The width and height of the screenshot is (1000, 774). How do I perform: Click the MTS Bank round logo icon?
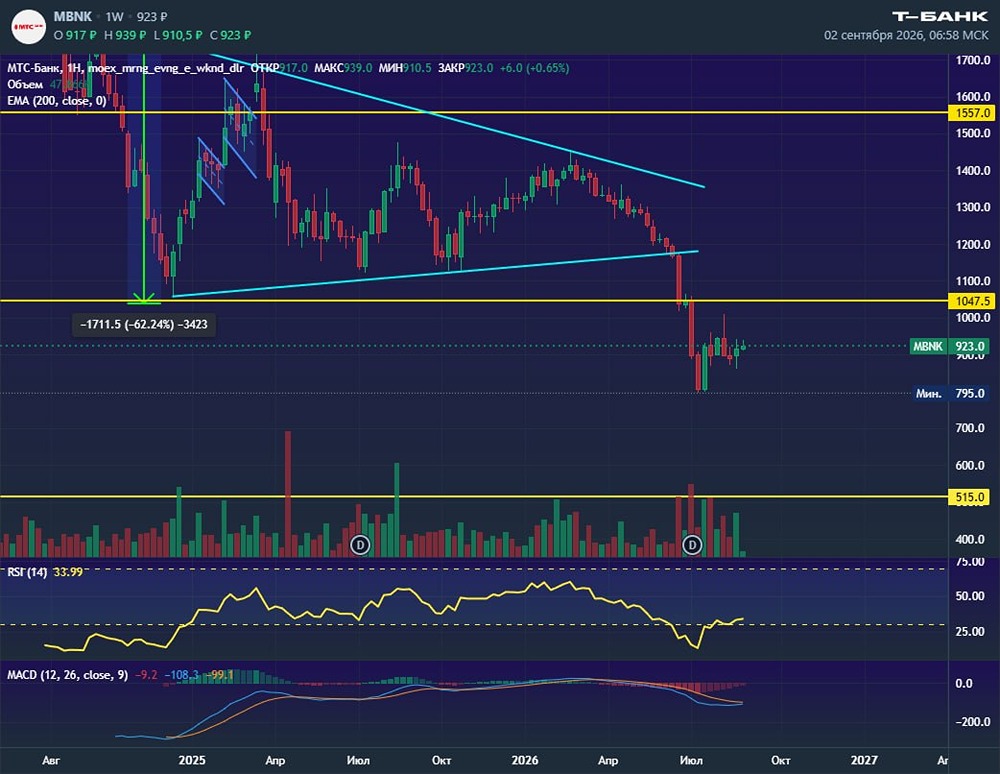coord(29,27)
